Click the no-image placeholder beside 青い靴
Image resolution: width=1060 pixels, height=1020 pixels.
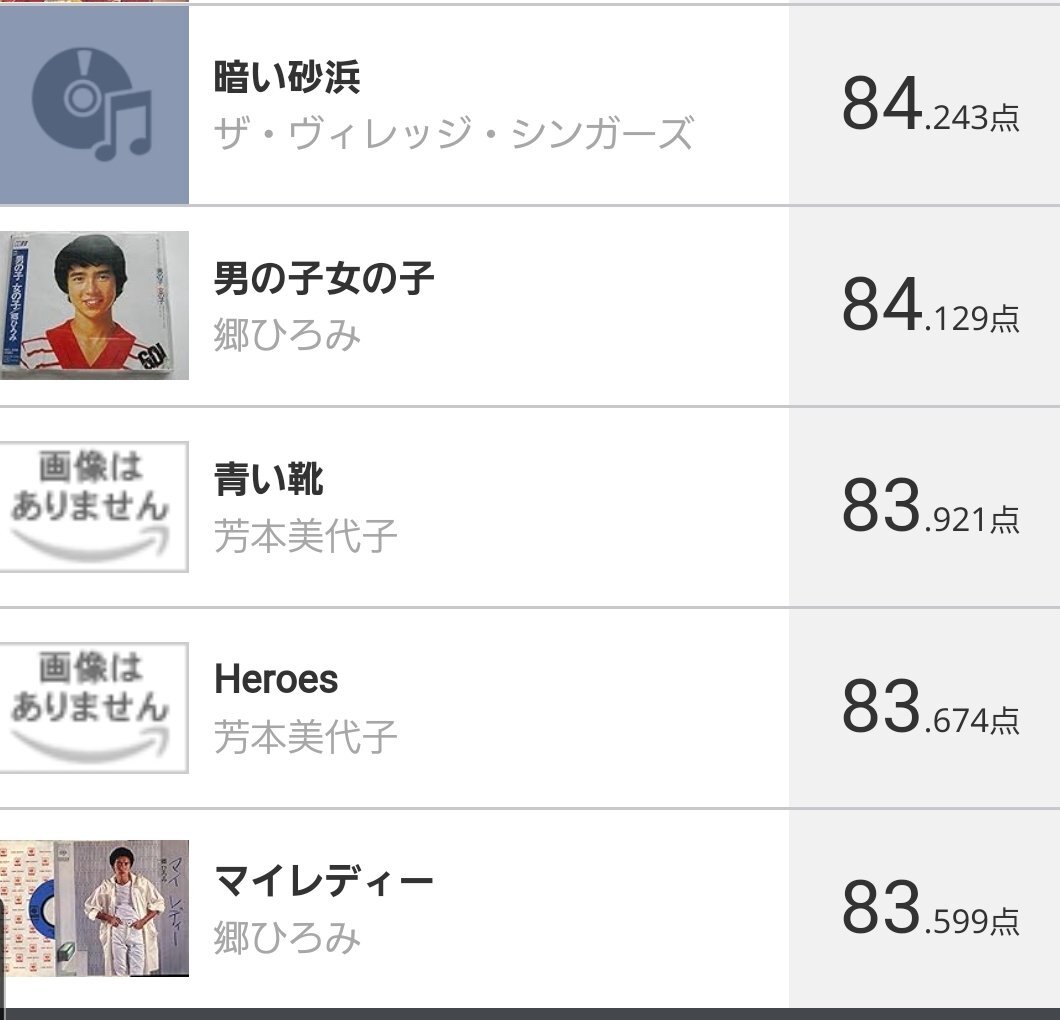(94, 506)
